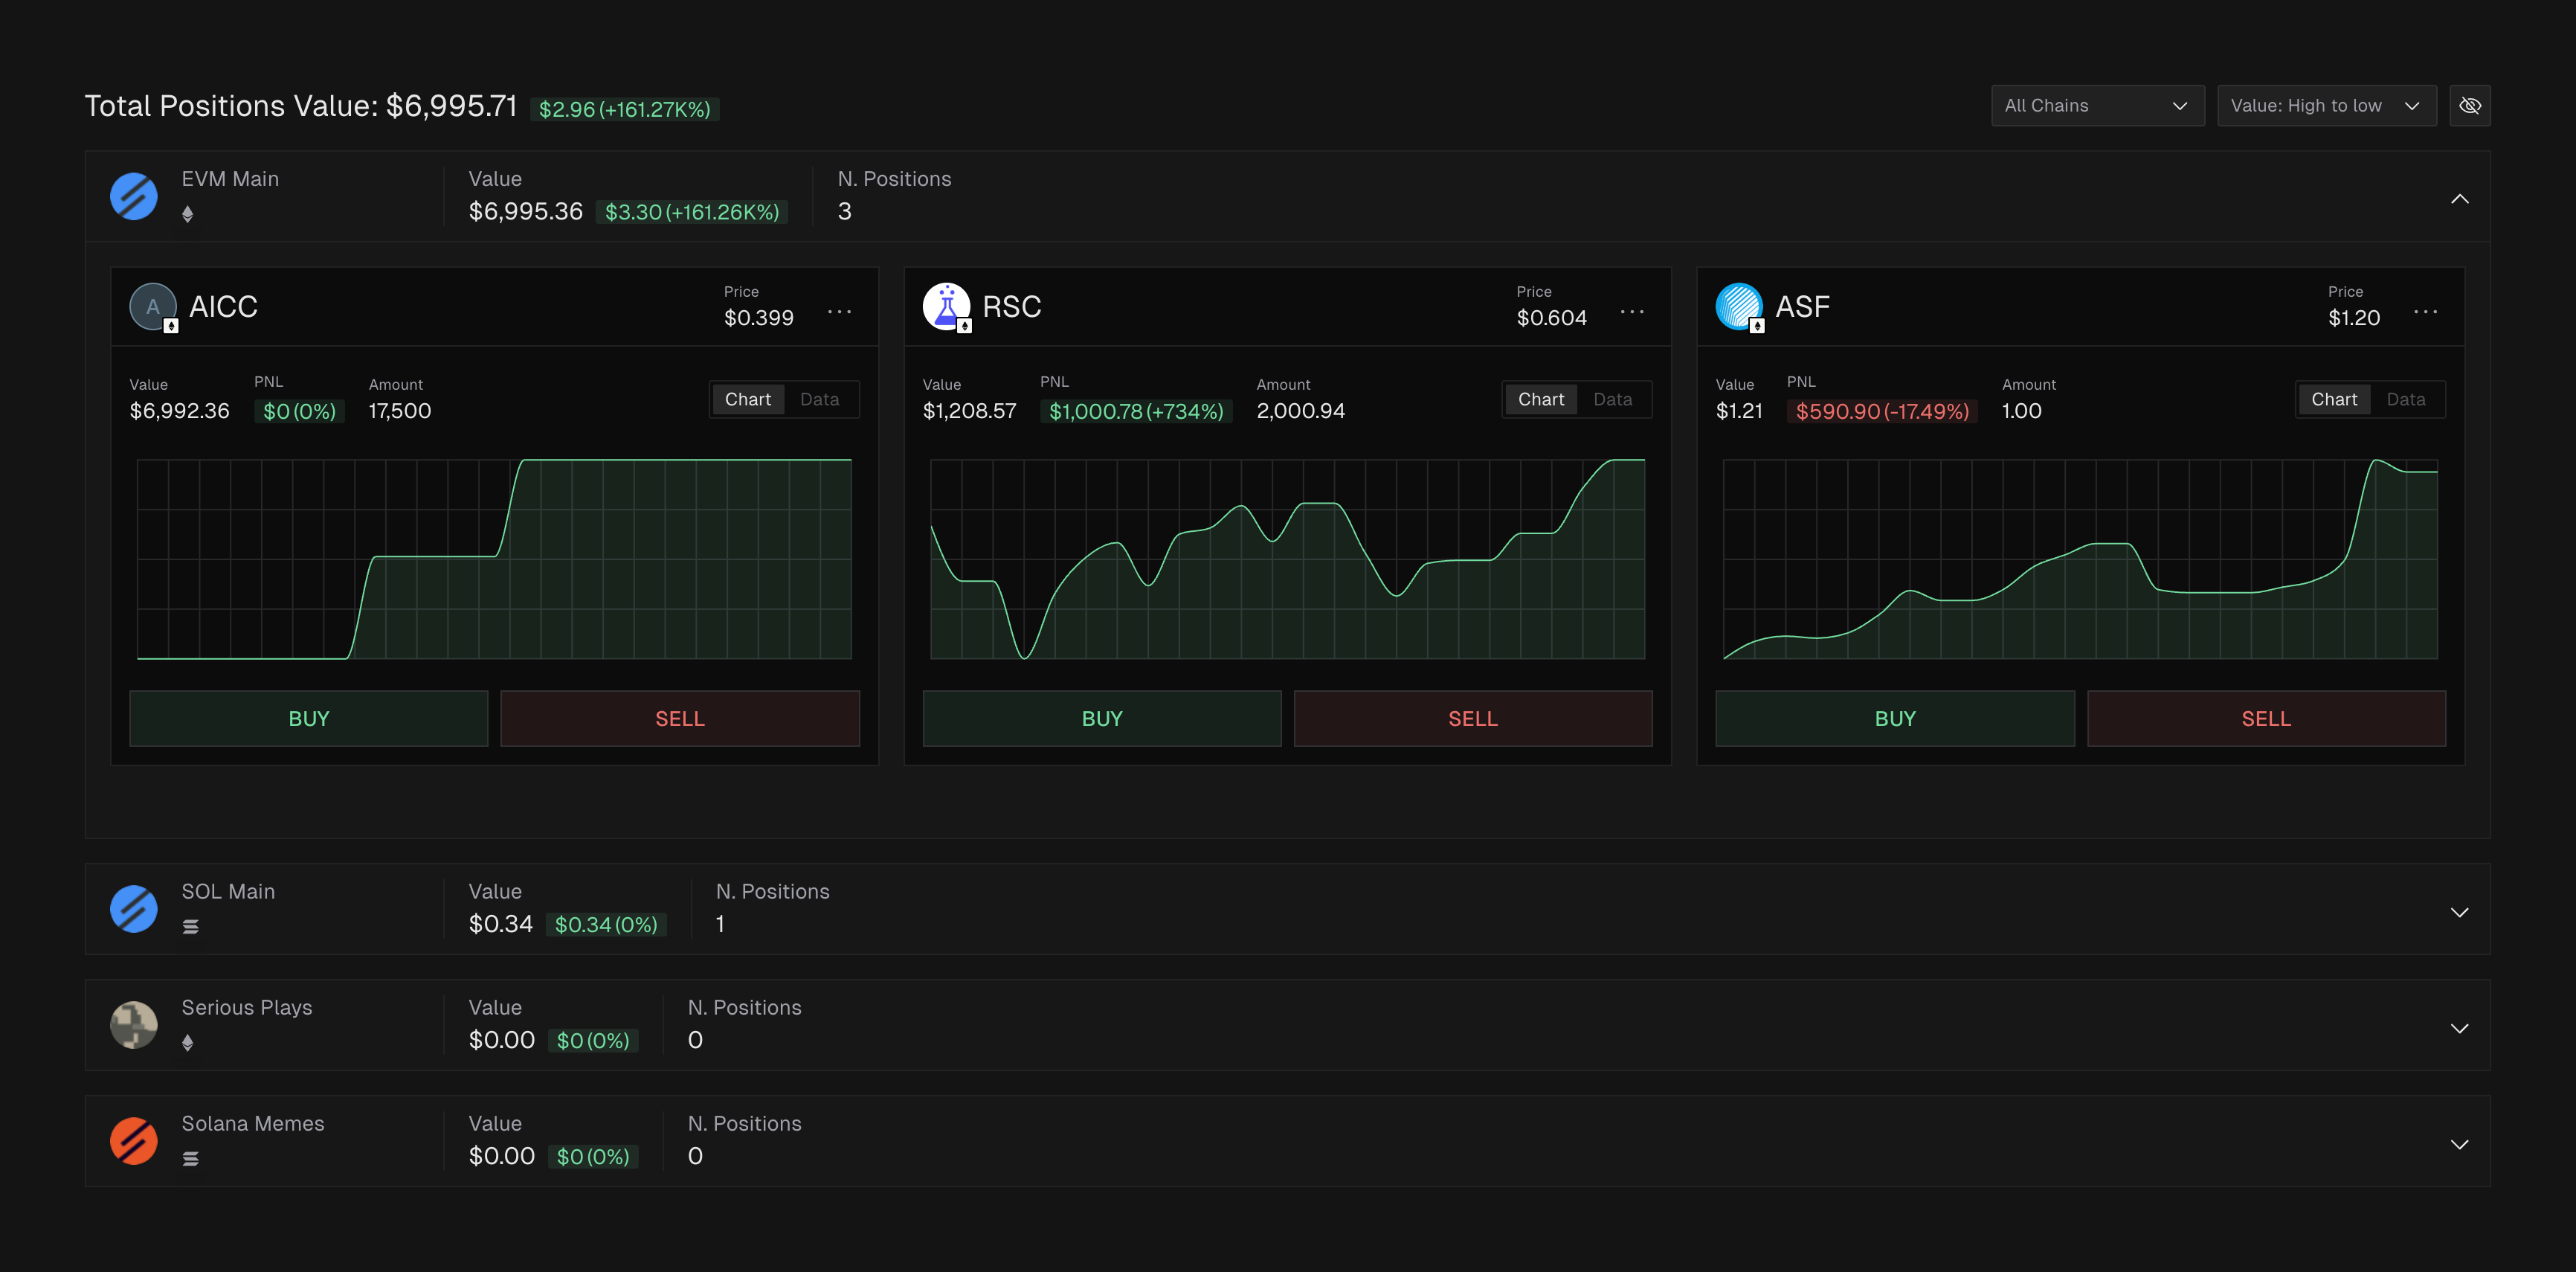Click the ASF price chart area
The height and width of the screenshot is (1272, 2576).
[x=2080, y=559]
